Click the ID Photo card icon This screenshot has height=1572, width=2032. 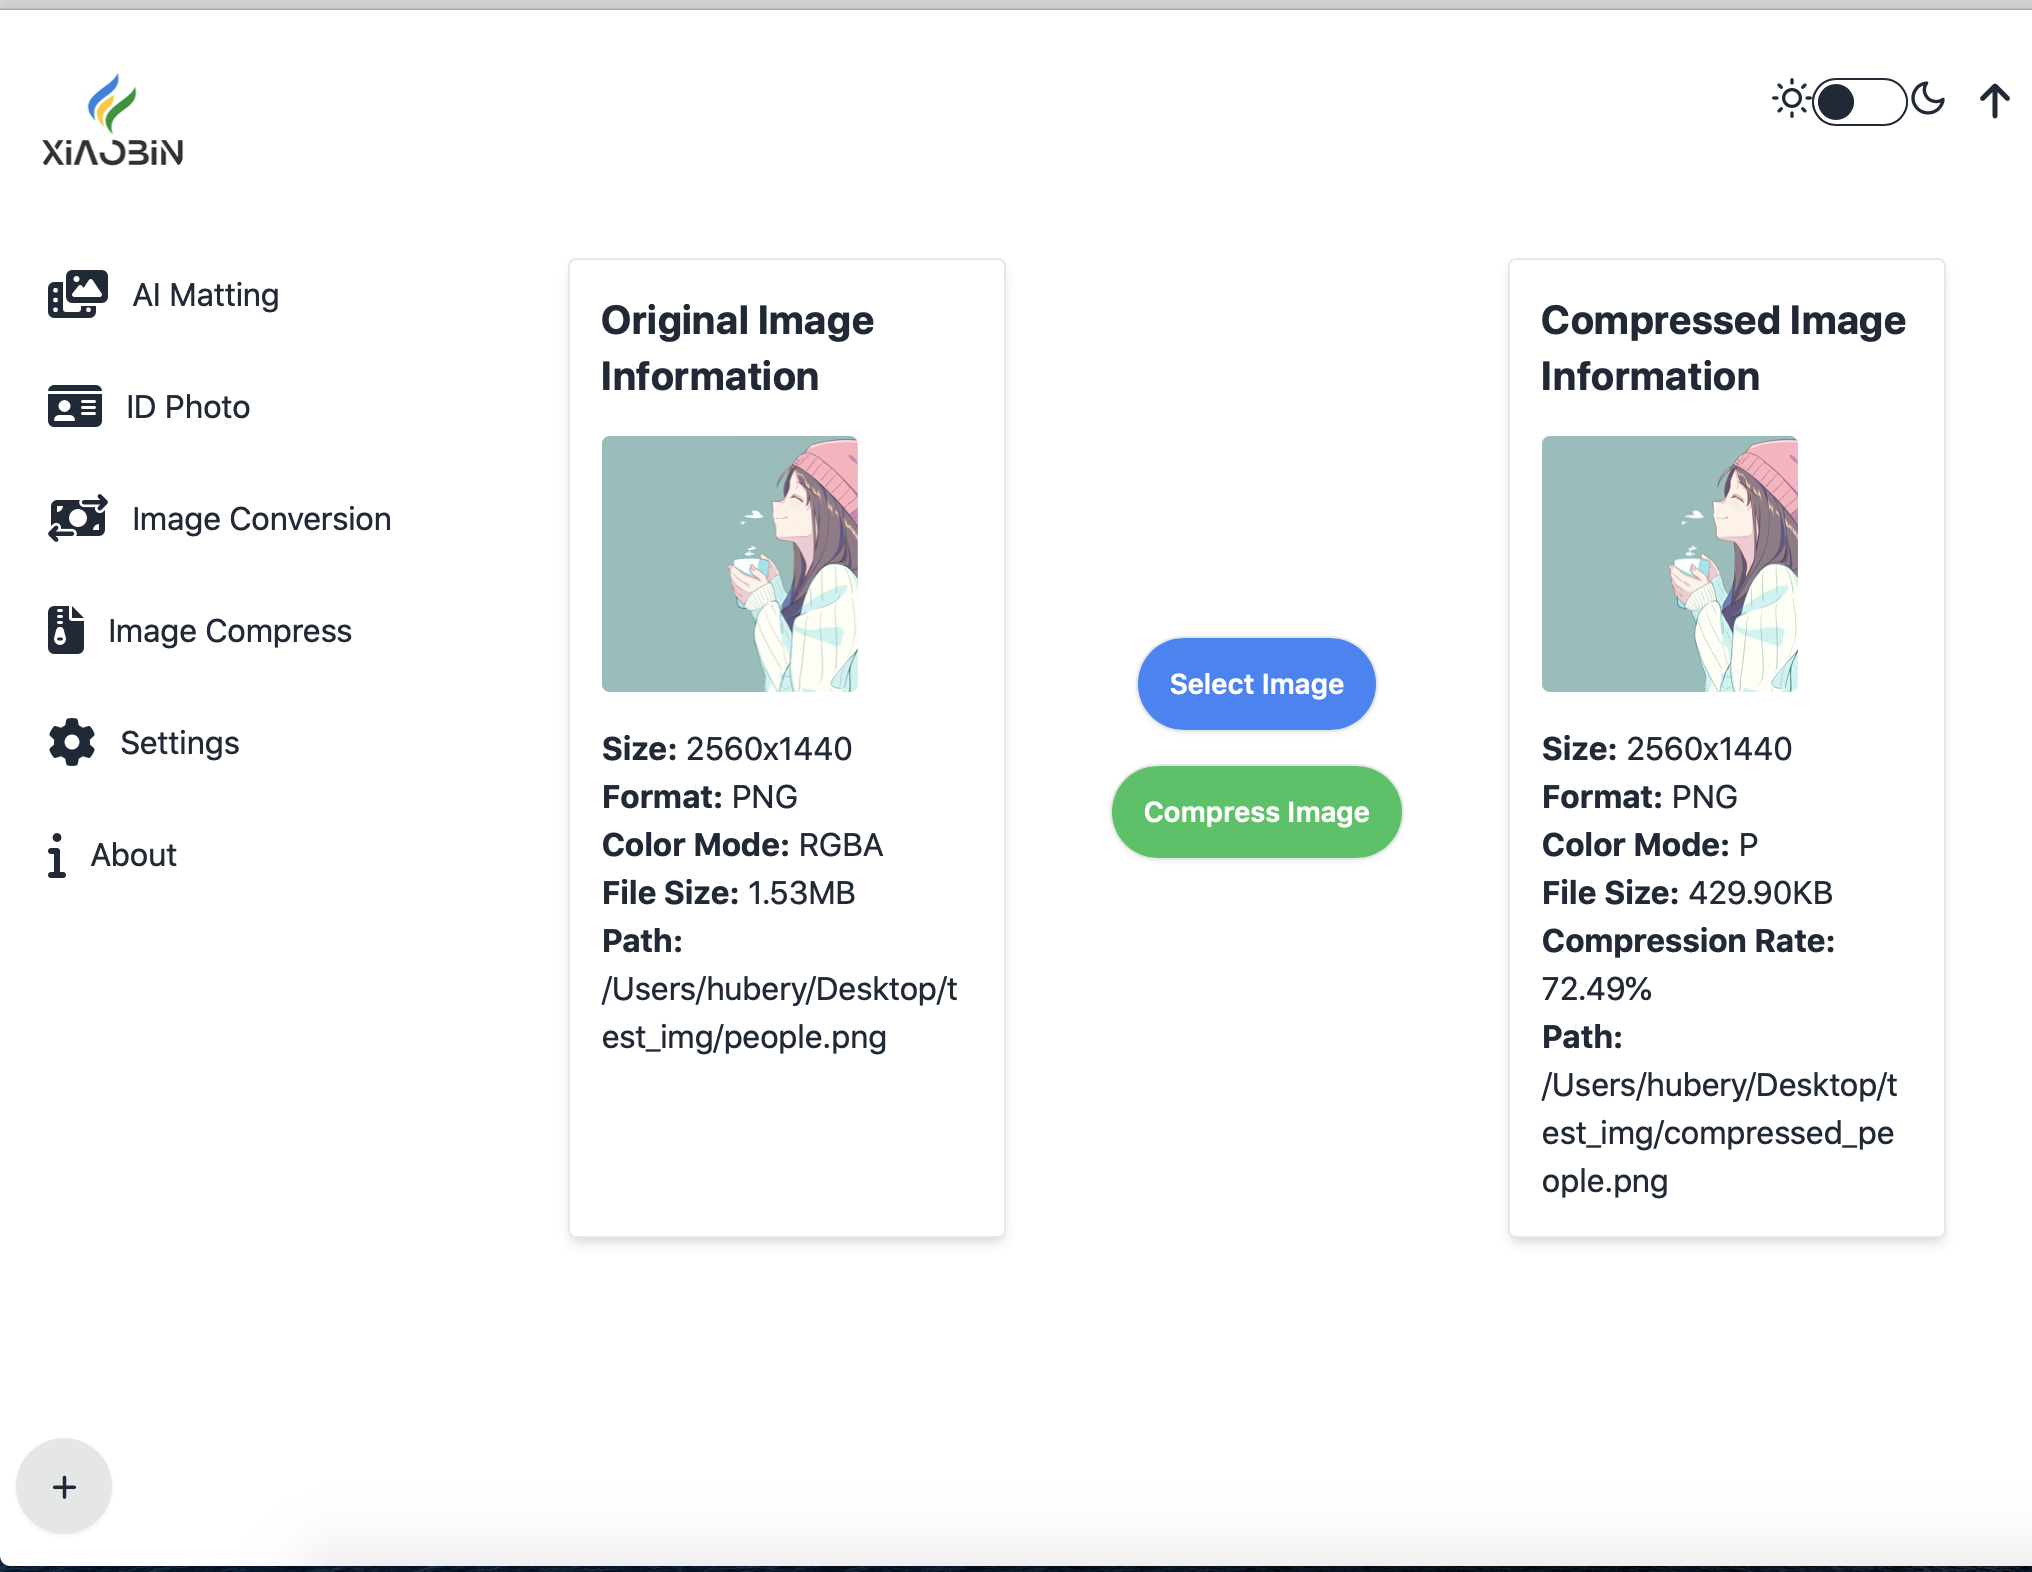(x=74, y=407)
